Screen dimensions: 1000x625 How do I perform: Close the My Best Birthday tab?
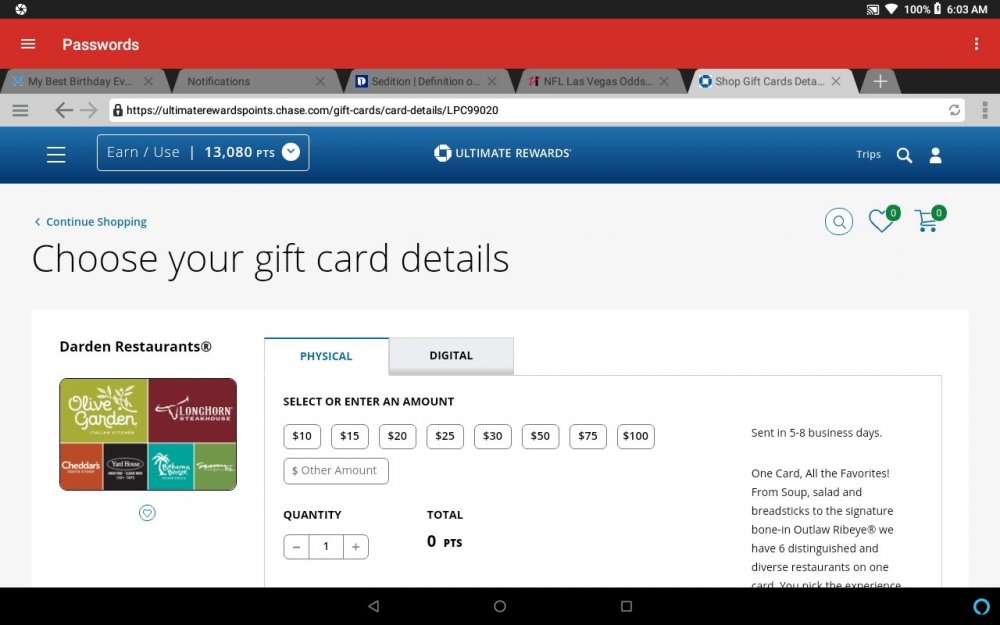(148, 81)
